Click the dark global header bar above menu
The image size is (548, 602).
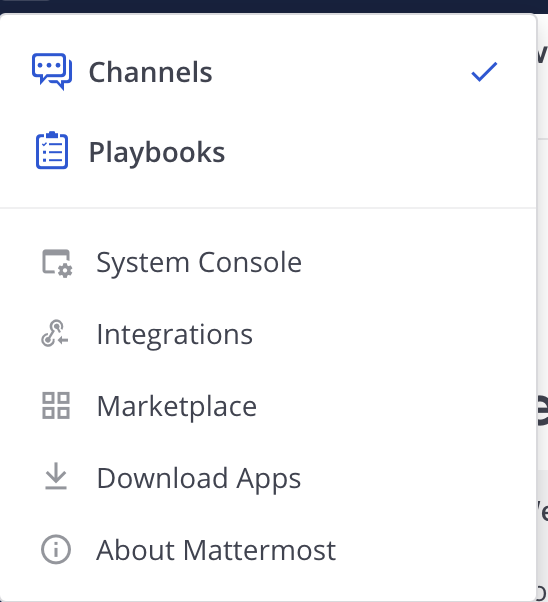274,6
